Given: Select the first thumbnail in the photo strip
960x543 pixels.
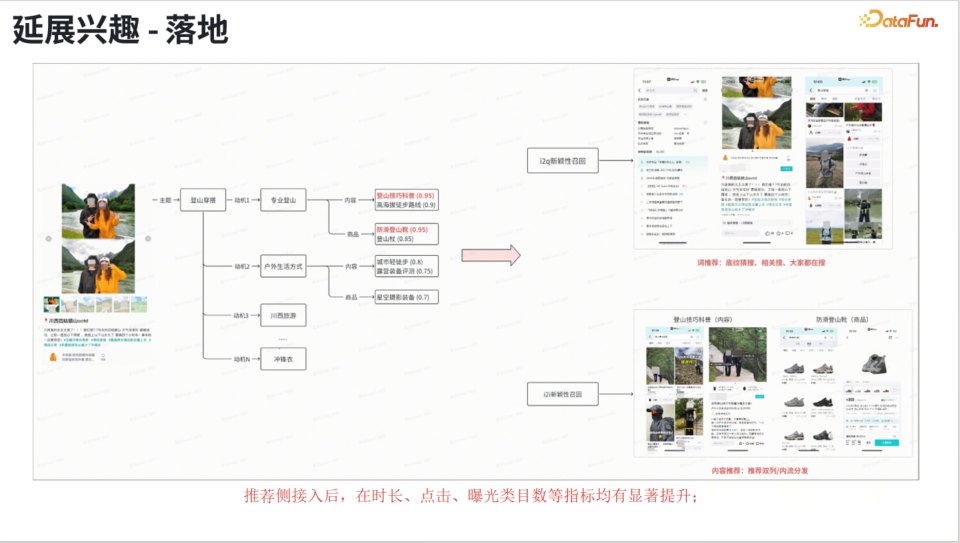Looking at the screenshot, I should tap(51, 304).
